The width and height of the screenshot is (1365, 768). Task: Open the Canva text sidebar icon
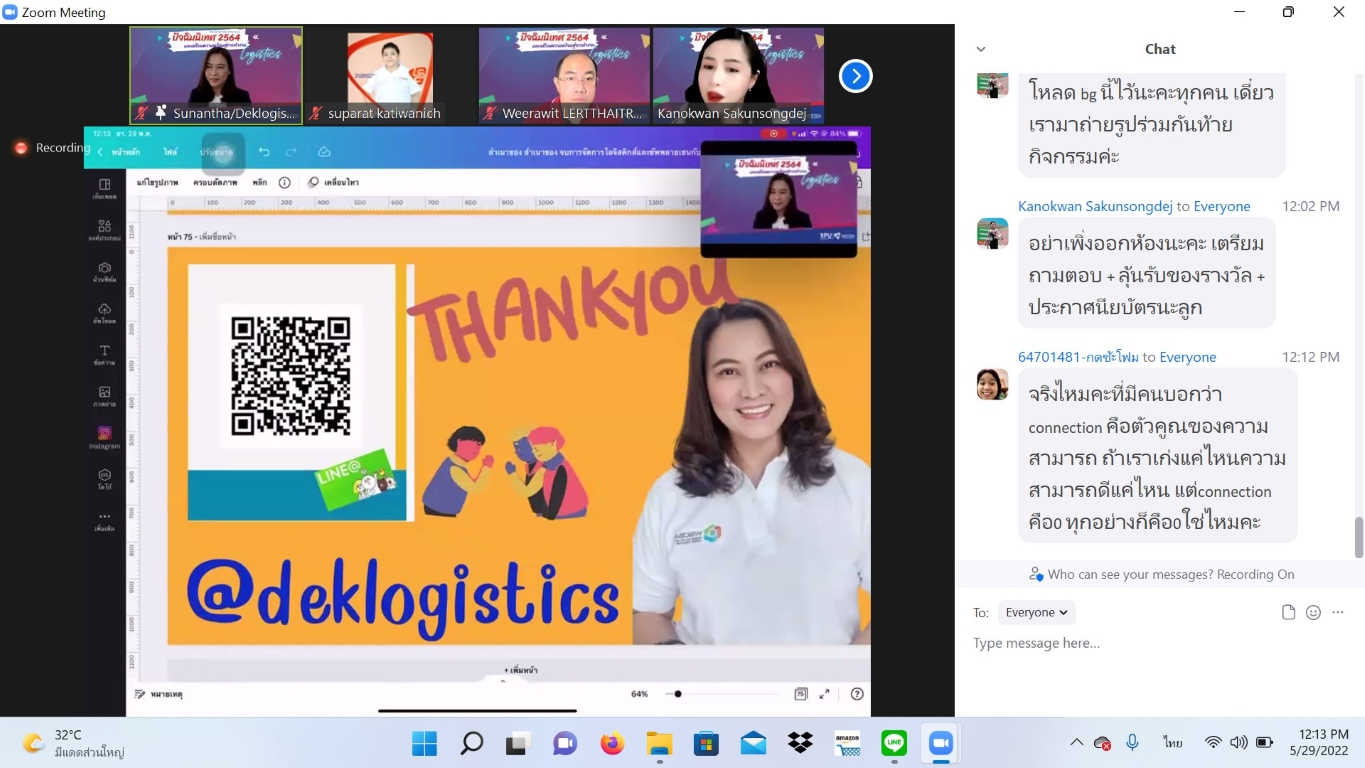click(x=104, y=355)
